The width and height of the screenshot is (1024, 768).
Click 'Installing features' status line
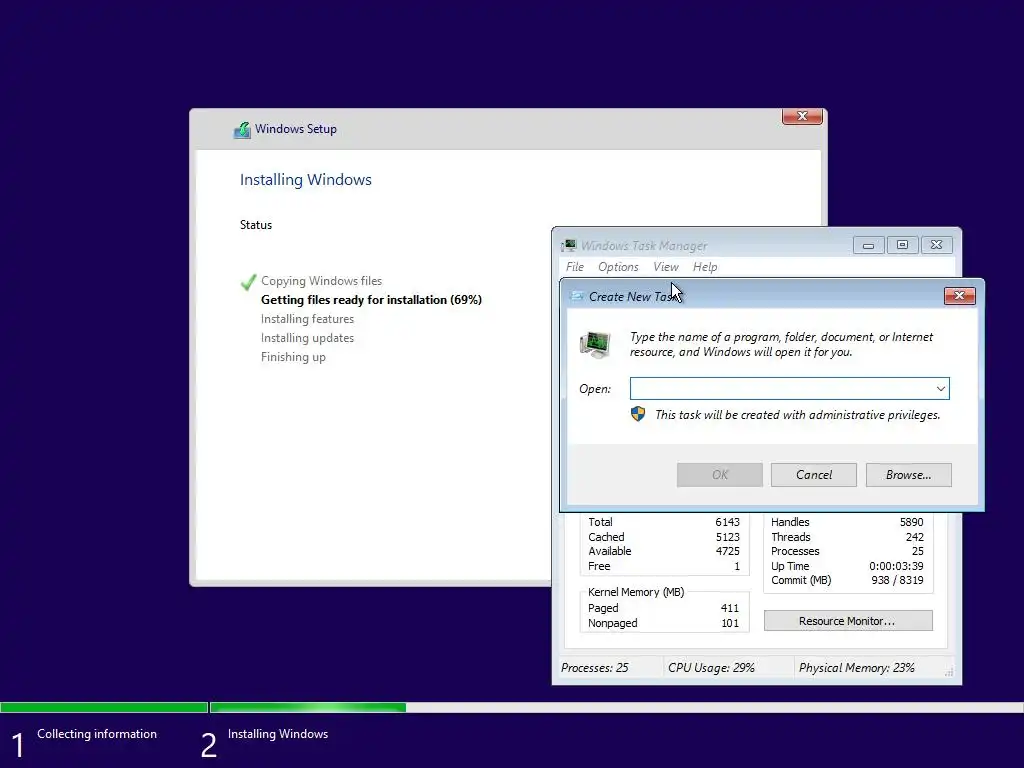tap(307, 319)
